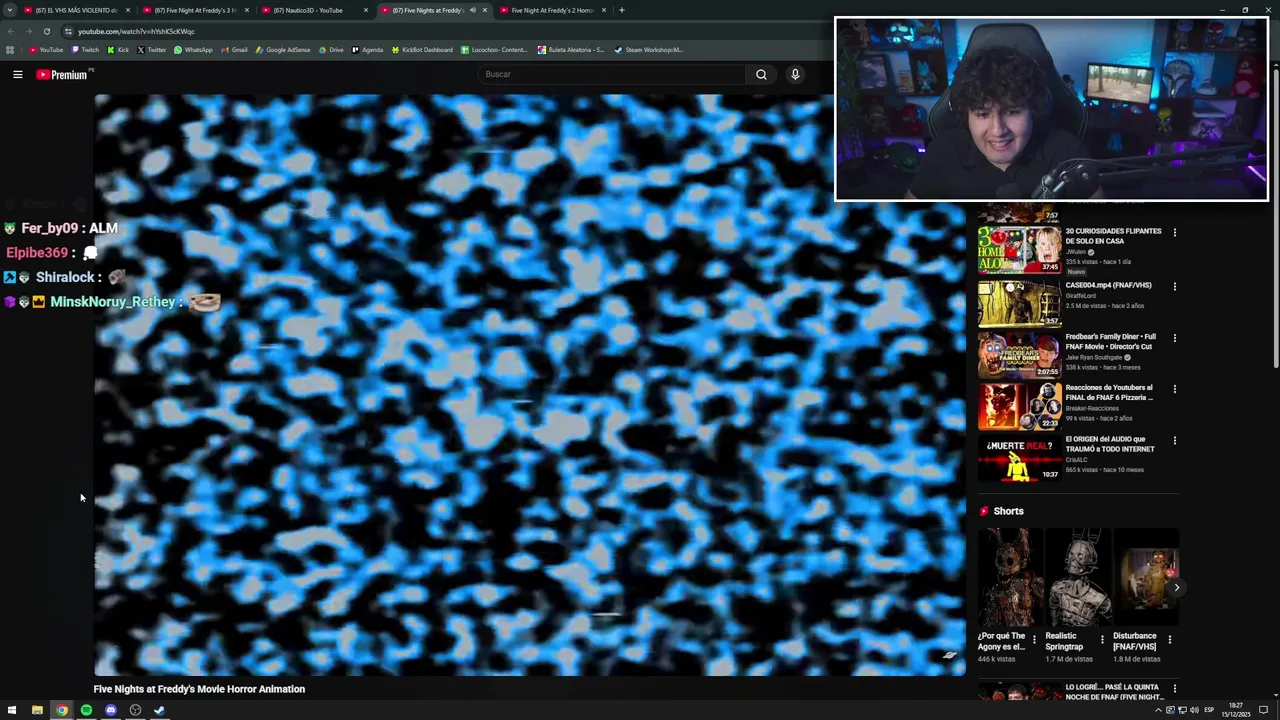
Task: Open Chrome from the taskbar
Action: pyautogui.click(x=62, y=710)
